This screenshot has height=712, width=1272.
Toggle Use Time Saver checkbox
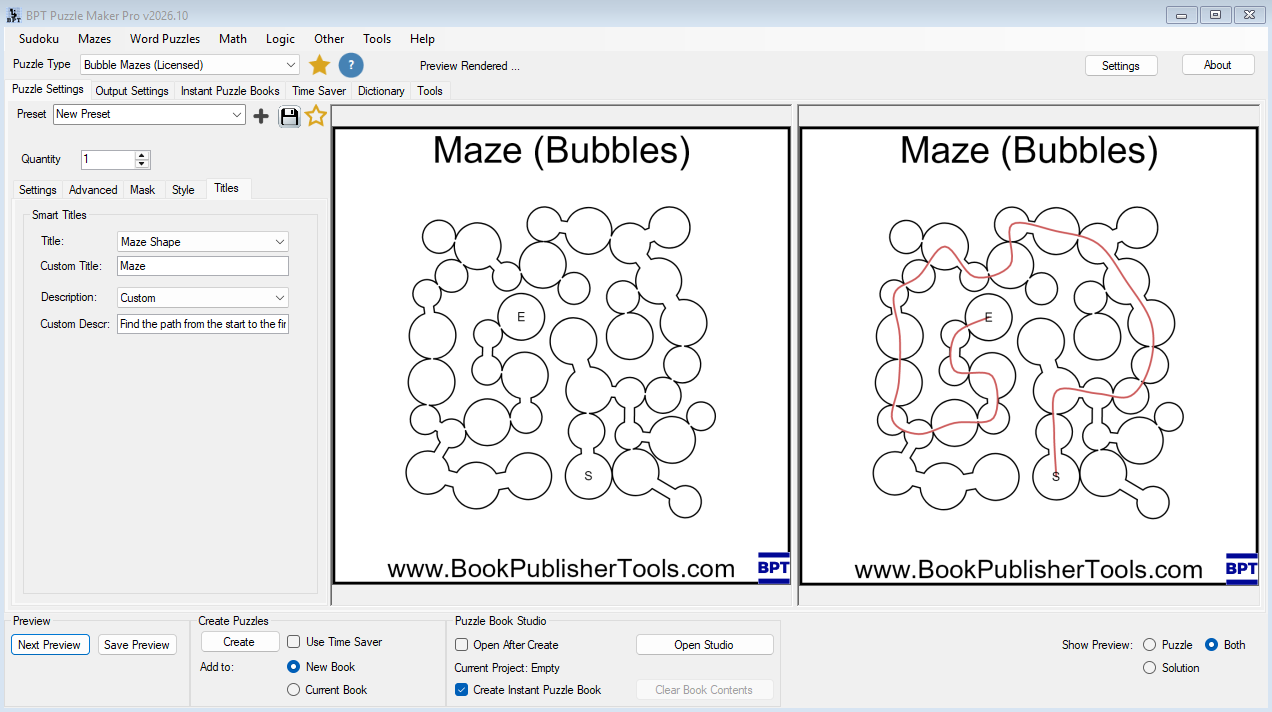coord(294,642)
